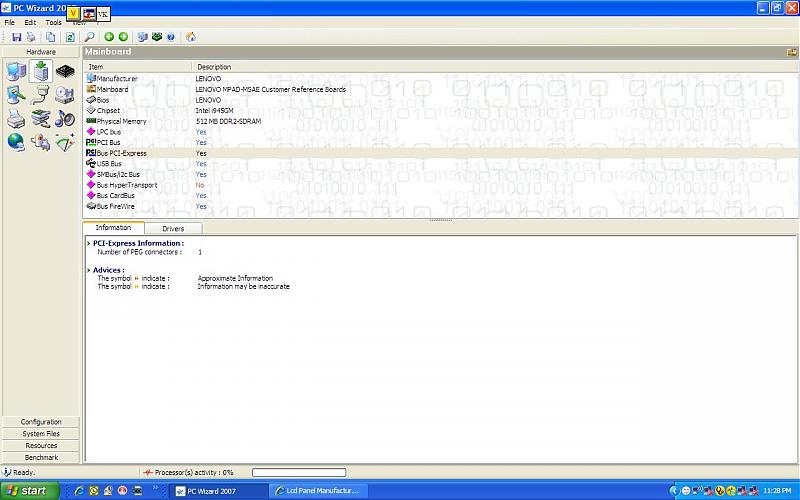Expand the Benchmark section

41,457
